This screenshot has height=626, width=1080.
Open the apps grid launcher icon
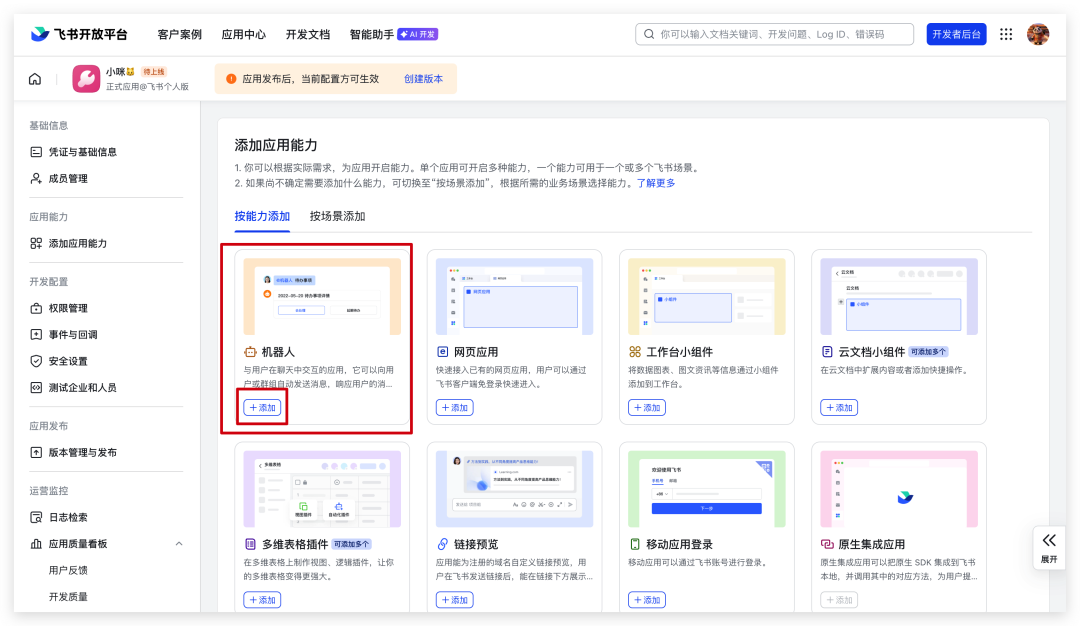[1006, 34]
